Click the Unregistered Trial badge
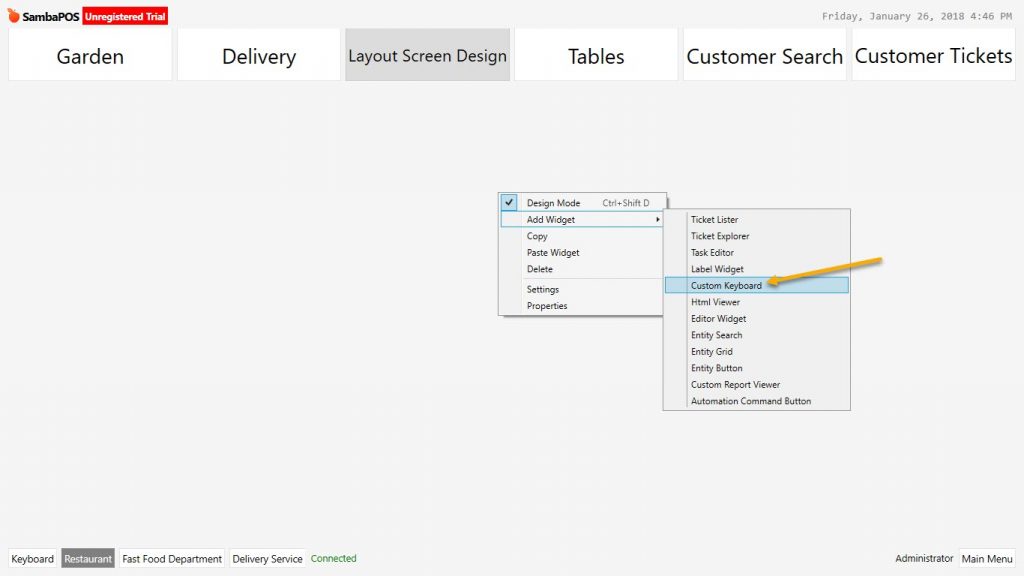Screen dimensions: 1024x576 coord(125,16)
